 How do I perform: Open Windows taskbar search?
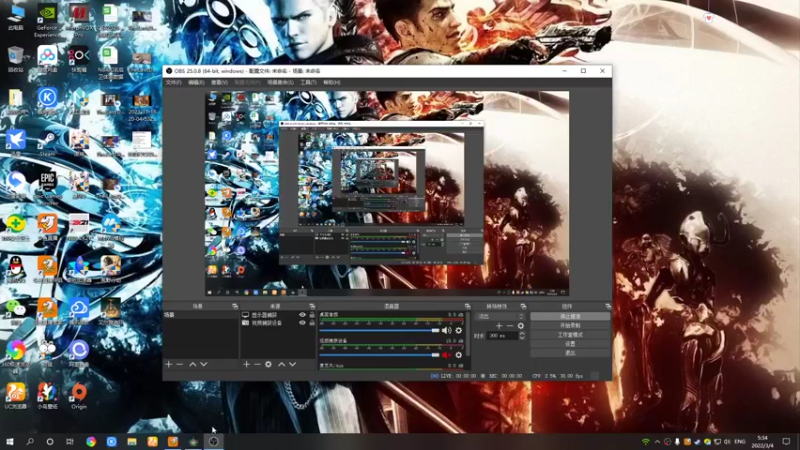pos(30,442)
